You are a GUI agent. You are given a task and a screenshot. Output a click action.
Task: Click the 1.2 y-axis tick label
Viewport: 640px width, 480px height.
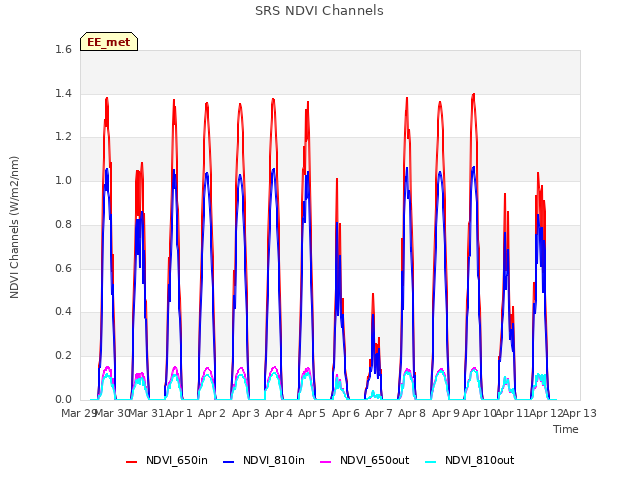[x=63, y=137]
